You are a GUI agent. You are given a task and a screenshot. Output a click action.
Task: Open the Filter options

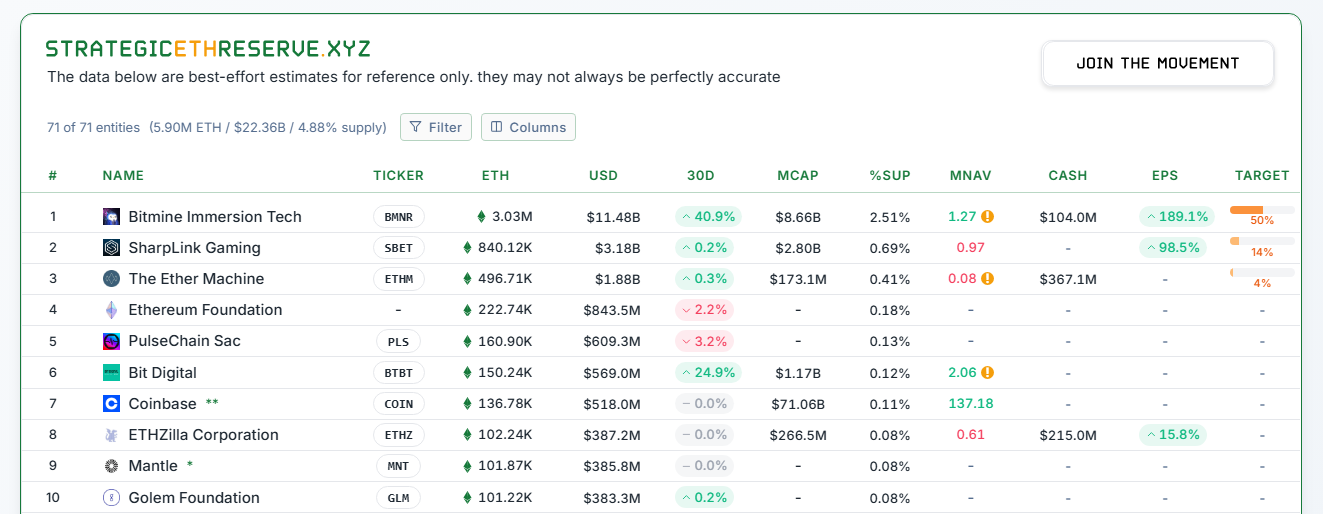point(436,127)
